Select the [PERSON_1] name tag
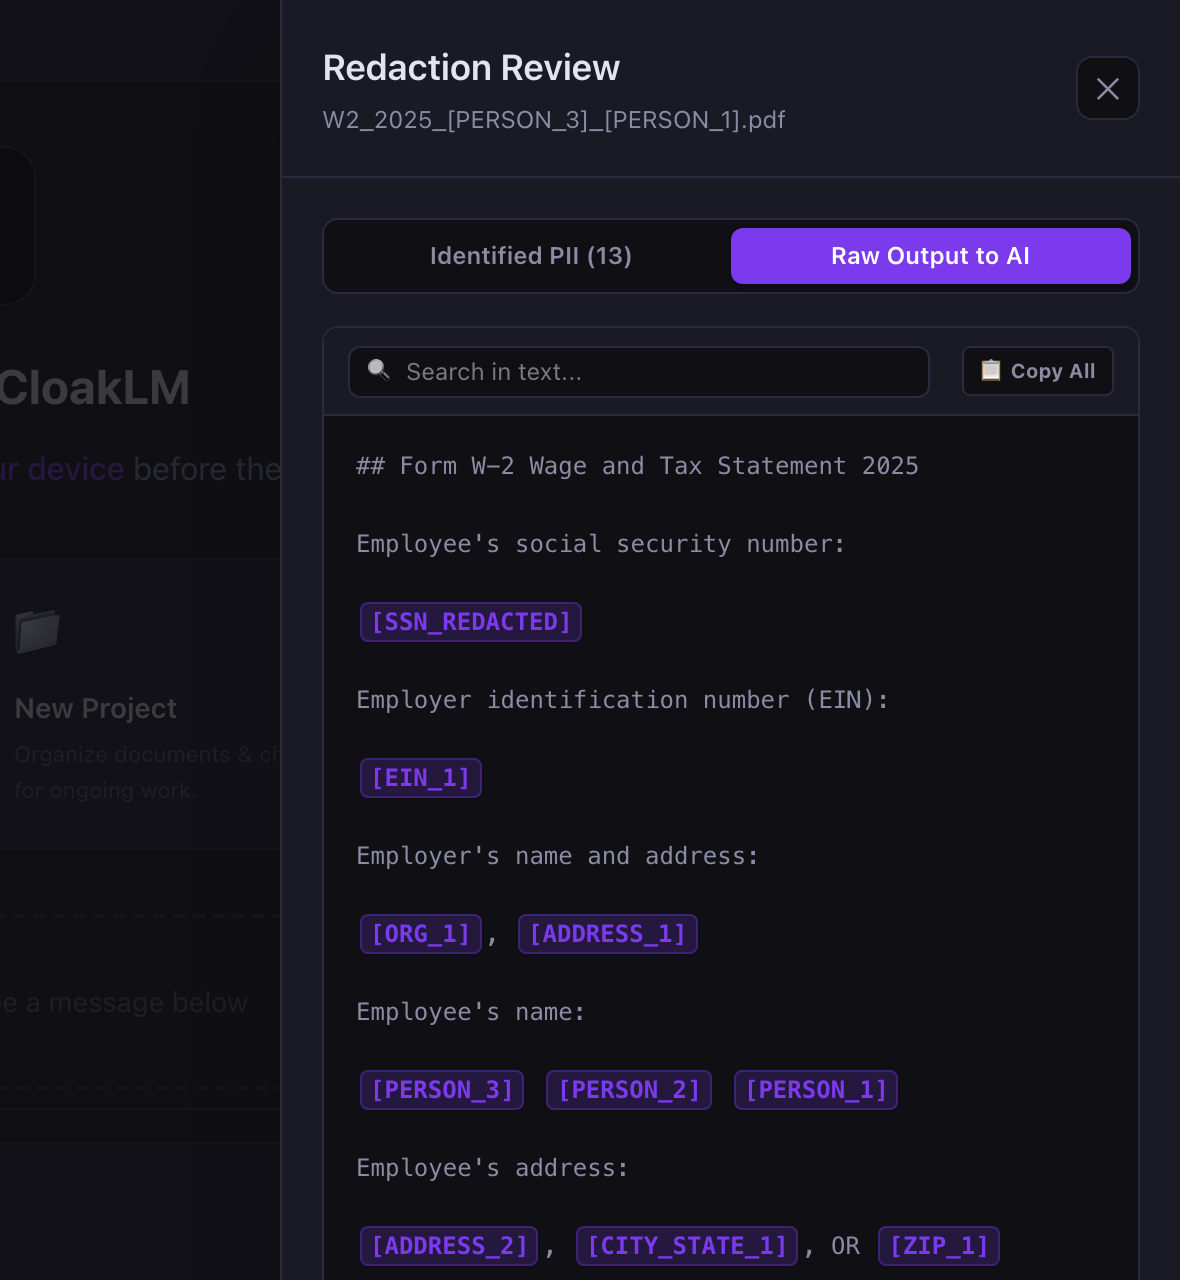 (x=816, y=1090)
